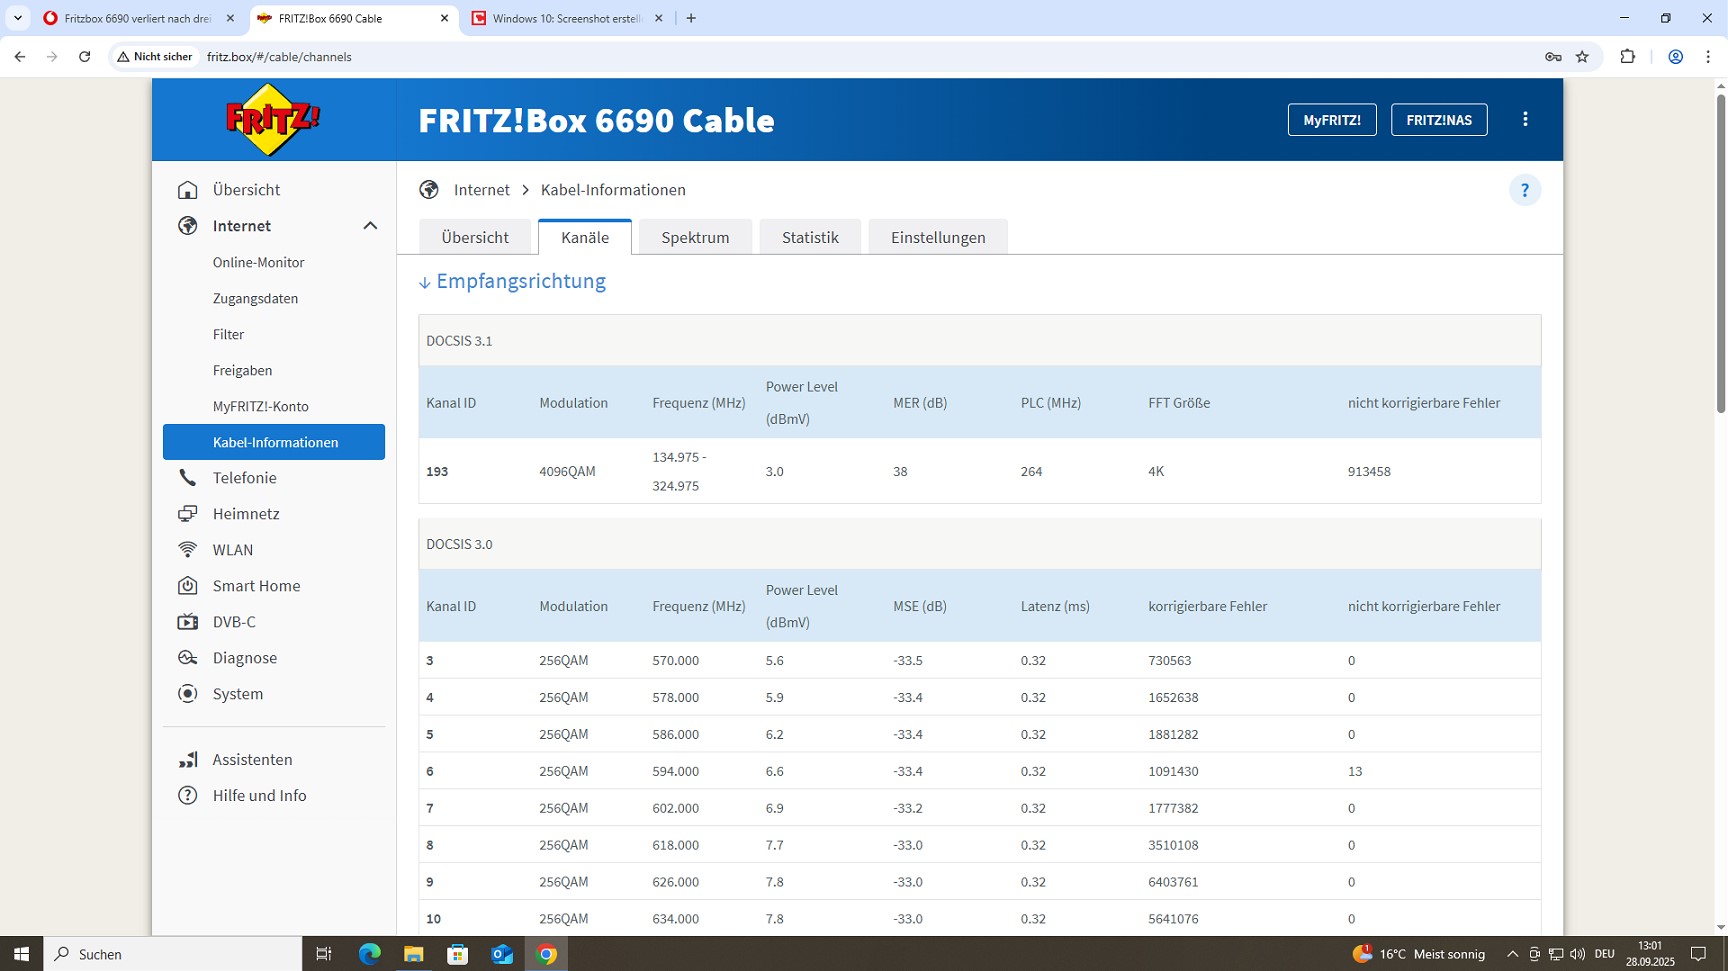This screenshot has width=1728, height=971.
Task: Switch to Windows 10 Screenshot browser tab
Action: 567,18
